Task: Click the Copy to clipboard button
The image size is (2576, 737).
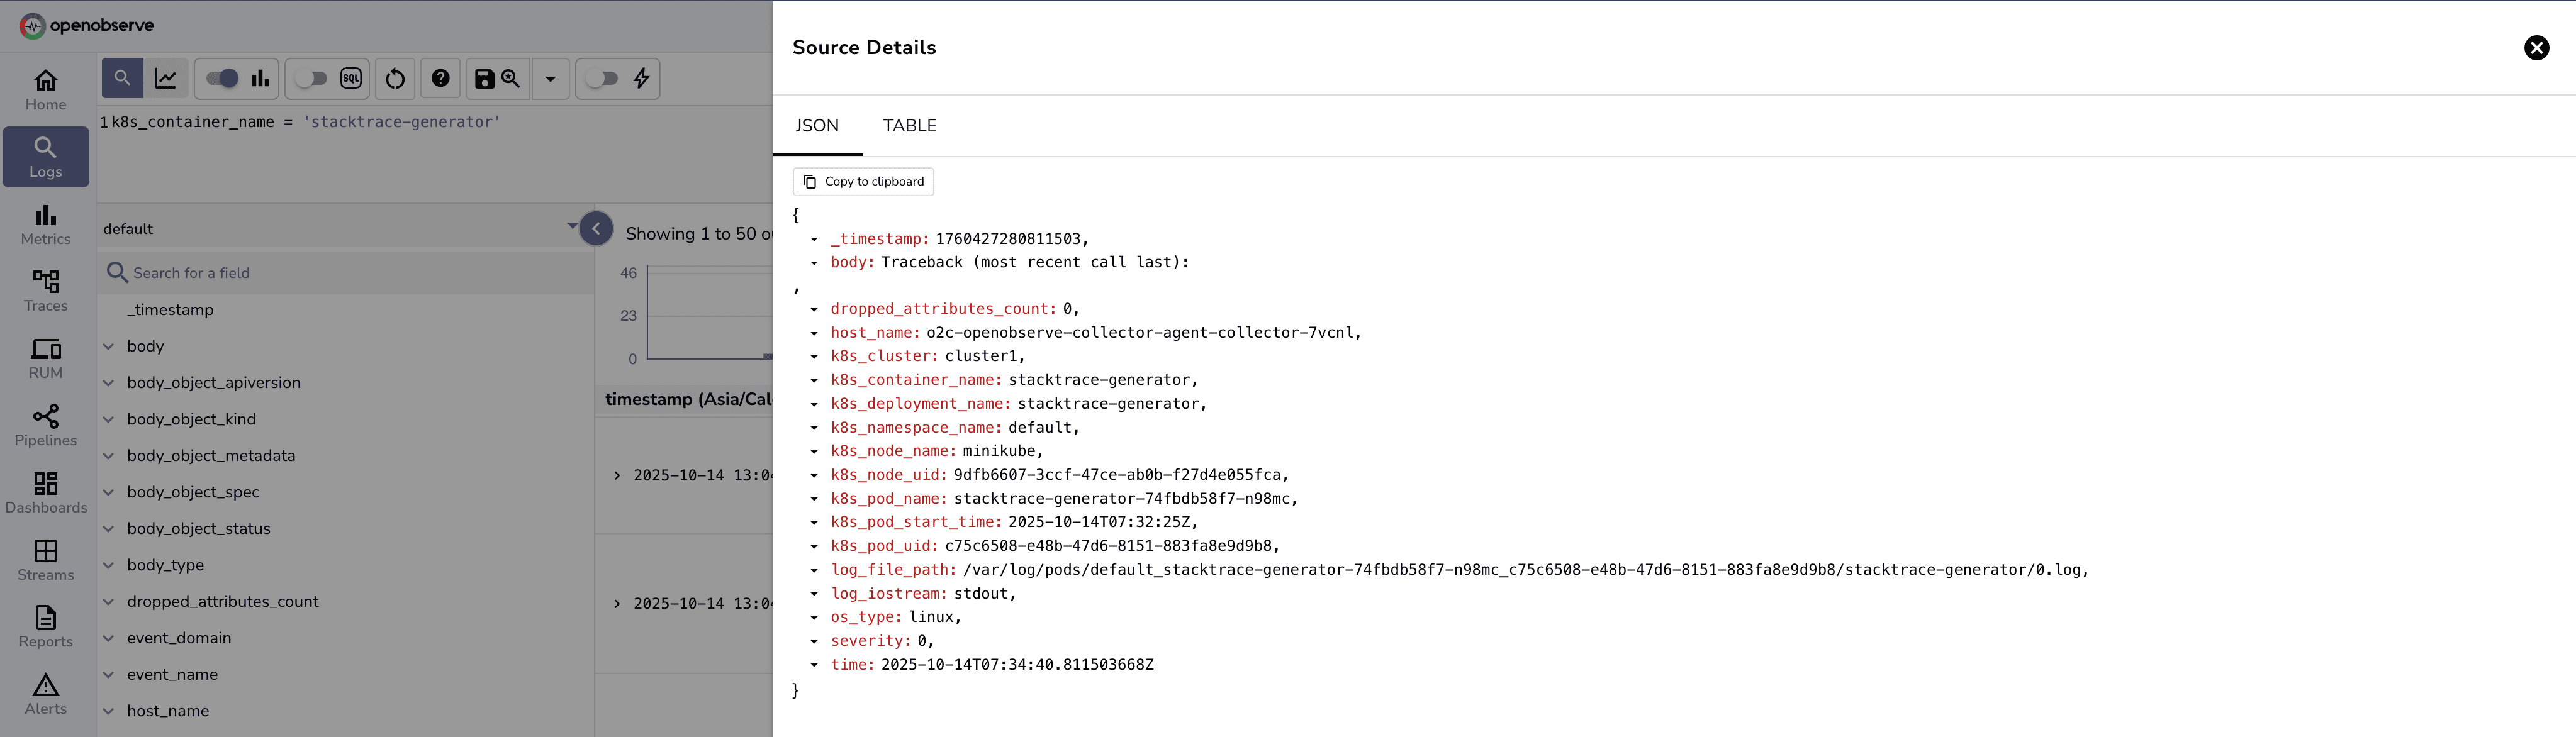Action: pyautogui.click(x=862, y=181)
